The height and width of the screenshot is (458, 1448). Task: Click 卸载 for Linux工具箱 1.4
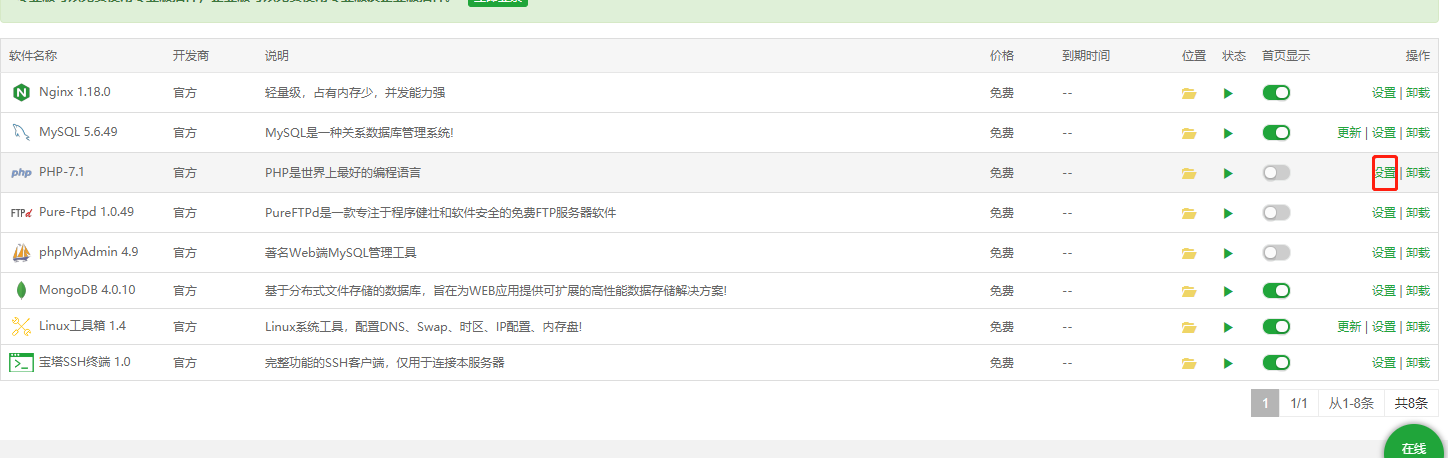pyautogui.click(x=1418, y=326)
